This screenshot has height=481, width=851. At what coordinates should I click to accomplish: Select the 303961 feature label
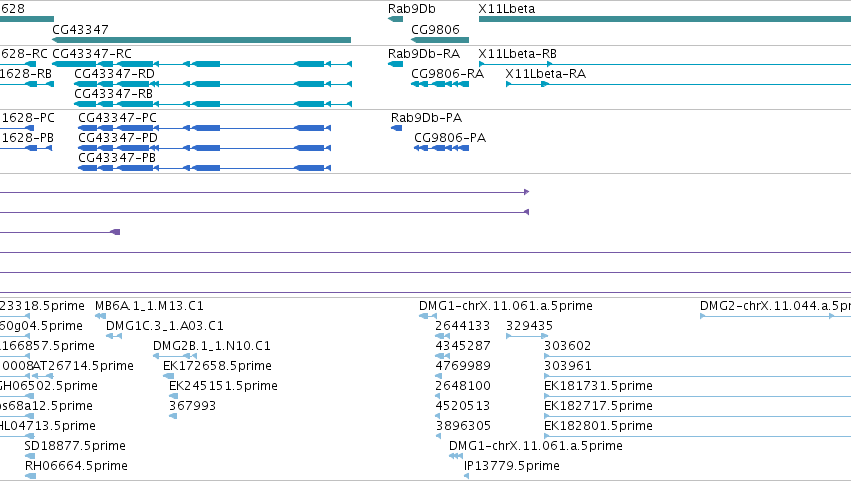(x=568, y=366)
